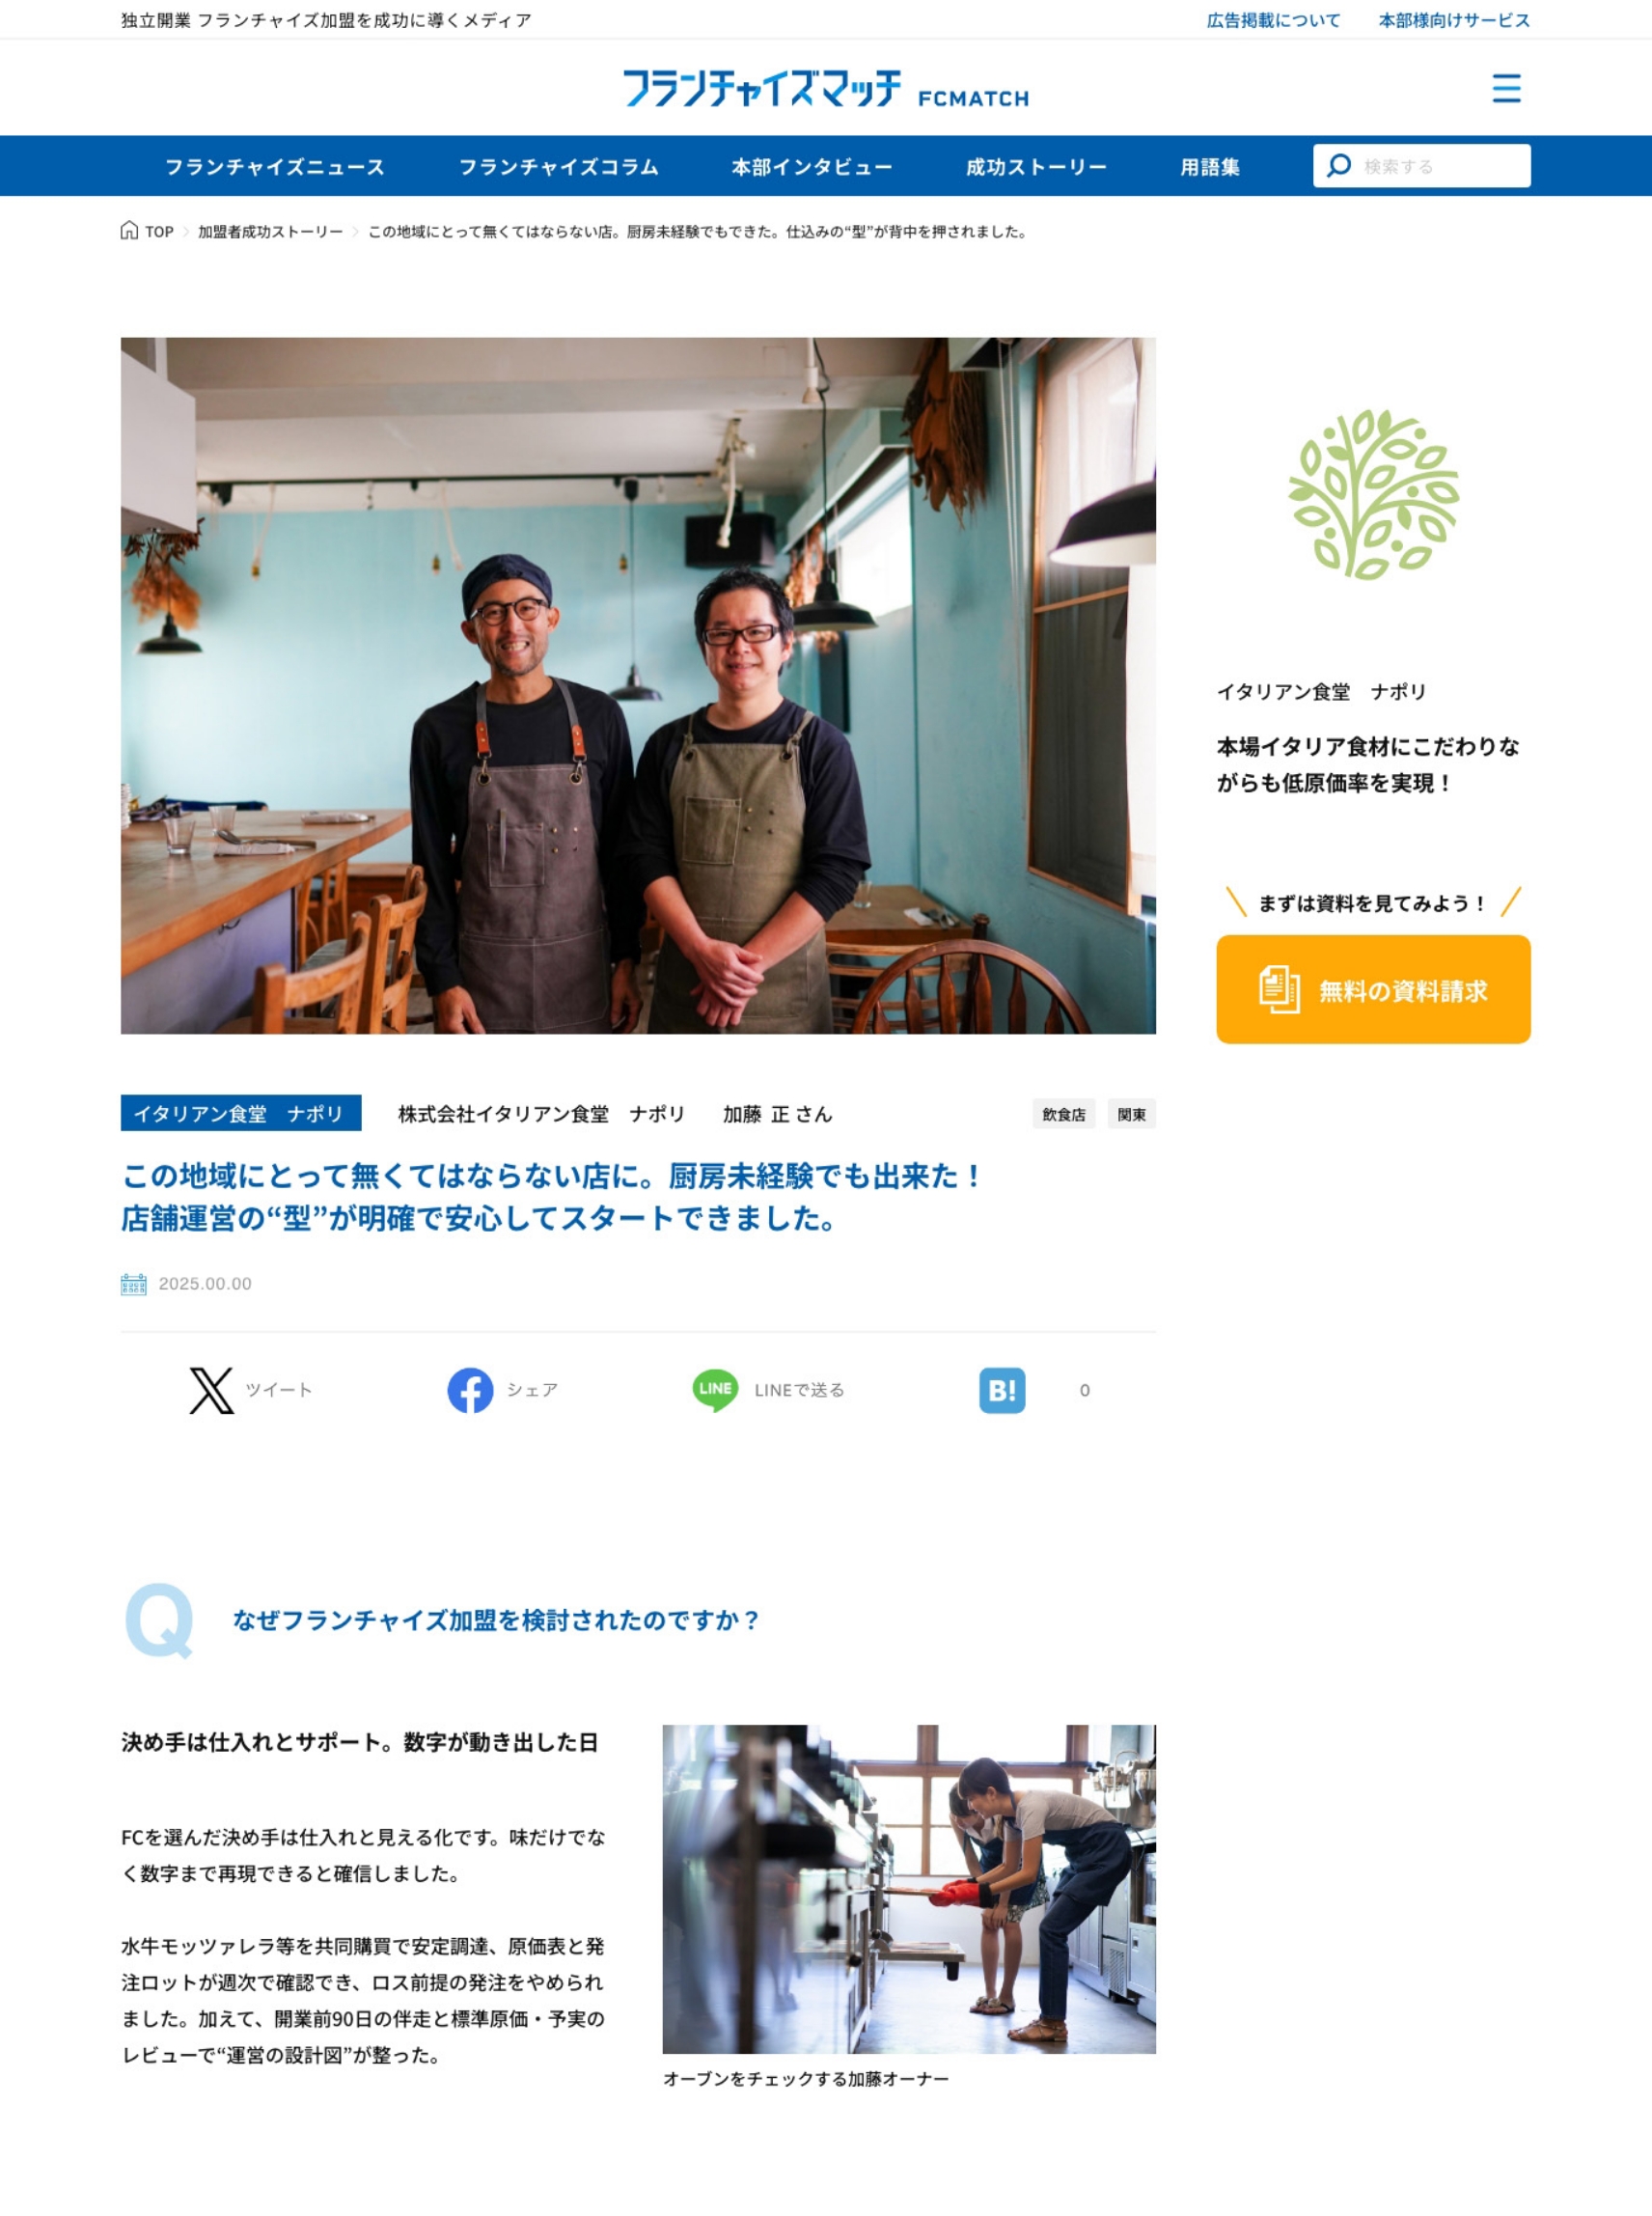This screenshot has width=1652, height=2216.
Task: Open フランチャイズニュース menu item
Action: pyautogui.click(x=274, y=167)
